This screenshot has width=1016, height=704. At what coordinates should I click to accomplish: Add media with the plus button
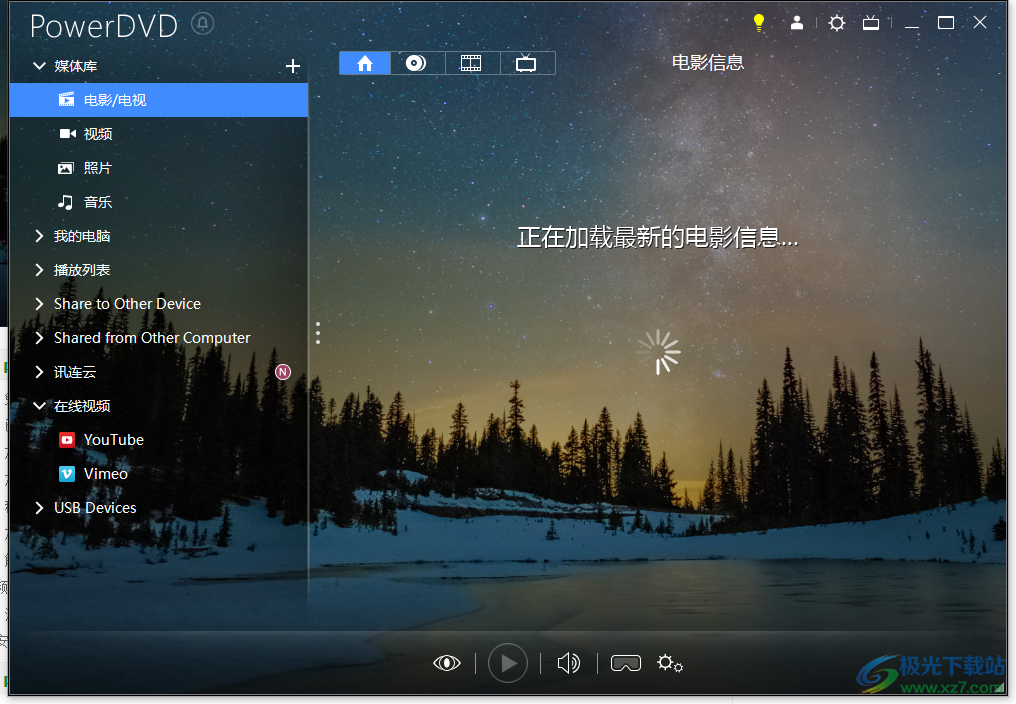pyautogui.click(x=293, y=66)
